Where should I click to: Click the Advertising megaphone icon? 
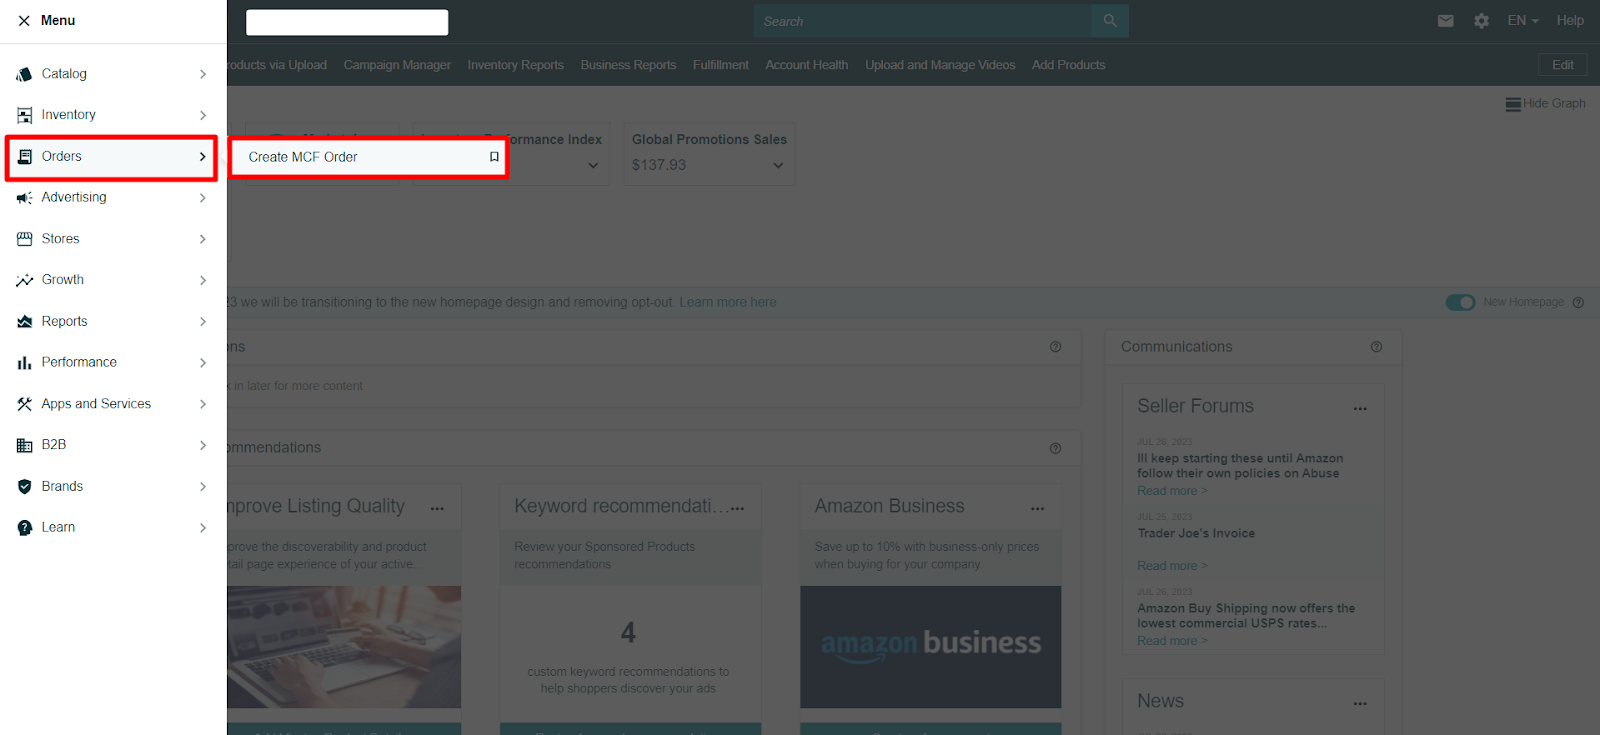(24, 198)
